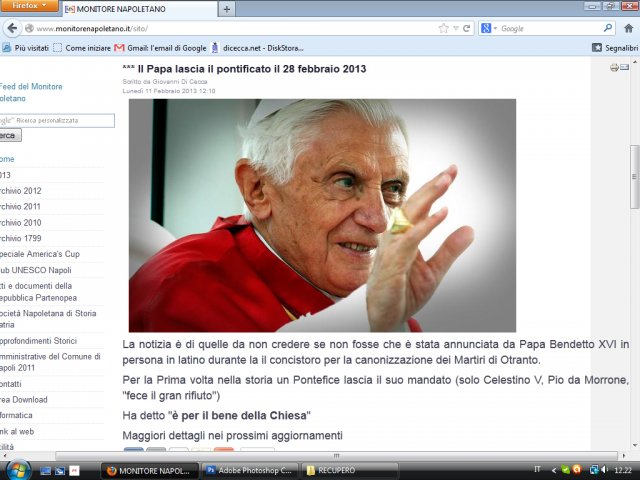The height and width of the screenshot is (480, 640).
Task: Open Speciale America's Cup link
Action: (x=40, y=254)
